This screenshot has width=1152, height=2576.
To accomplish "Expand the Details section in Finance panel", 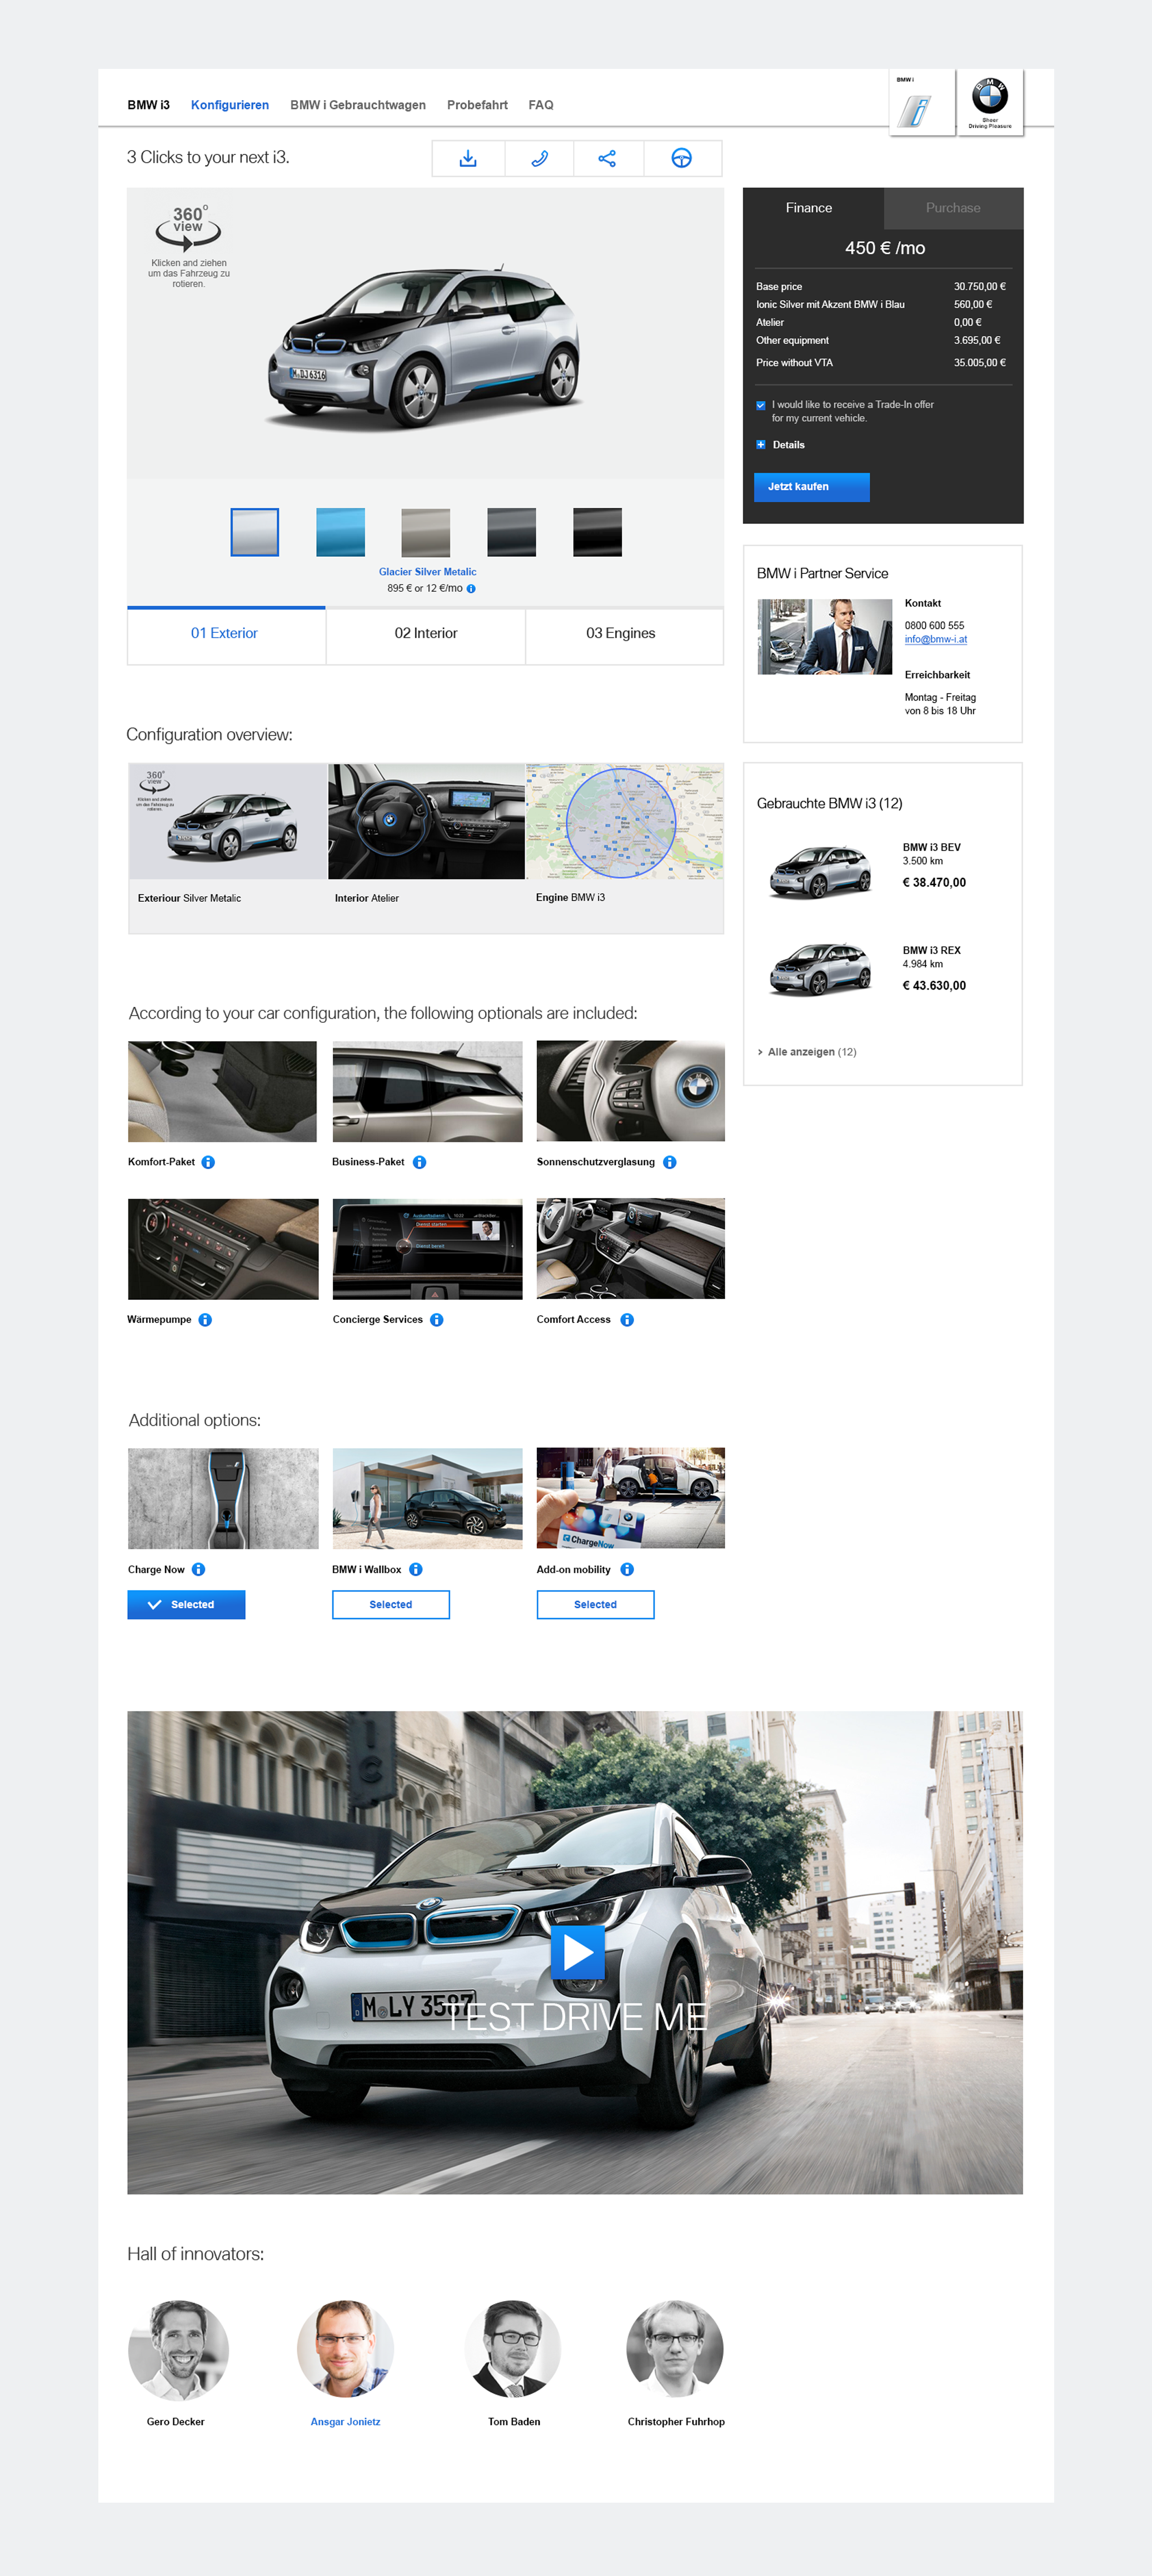I will [x=761, y=444].
